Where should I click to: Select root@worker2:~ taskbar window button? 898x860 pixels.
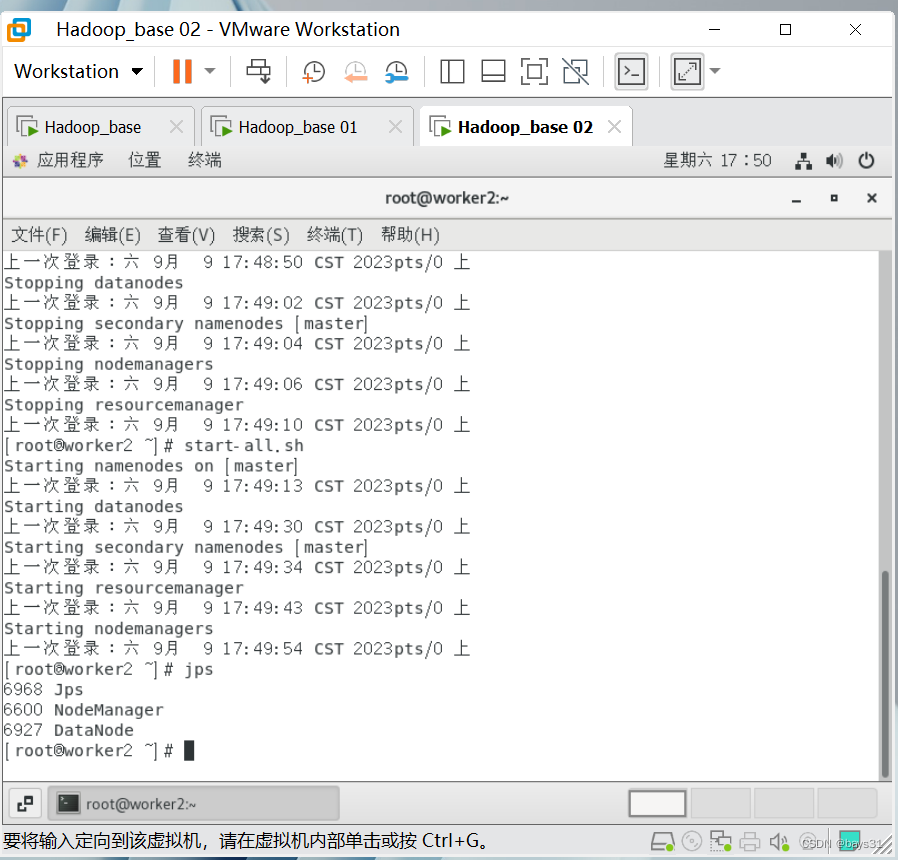click(194, 804)
